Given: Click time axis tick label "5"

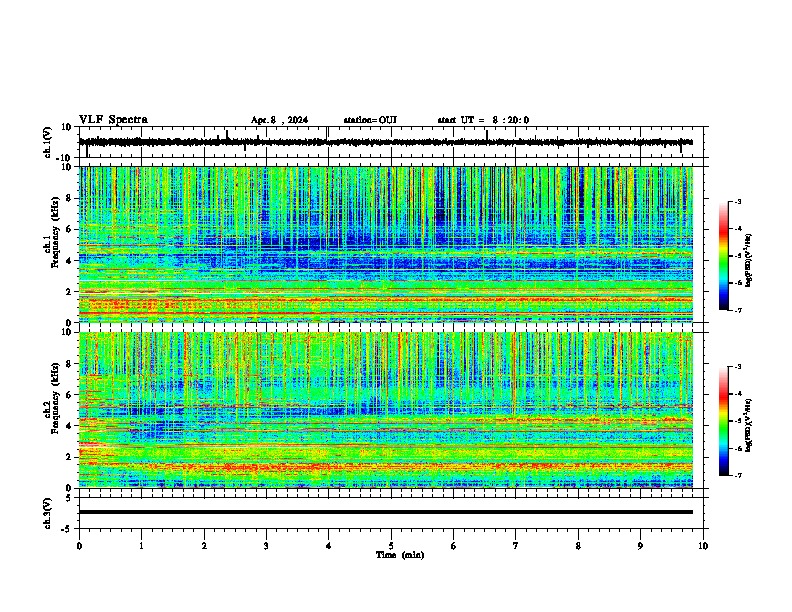Looking at the screenshot, I should pyautogui.click(x=391, y=546).
